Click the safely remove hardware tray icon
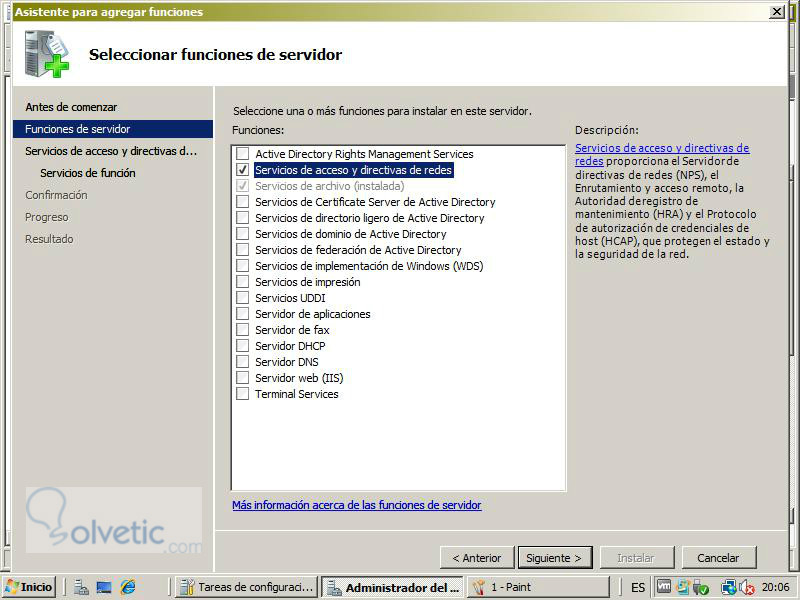The height and width of the screenshot is (600, 800). click(701, 588)
